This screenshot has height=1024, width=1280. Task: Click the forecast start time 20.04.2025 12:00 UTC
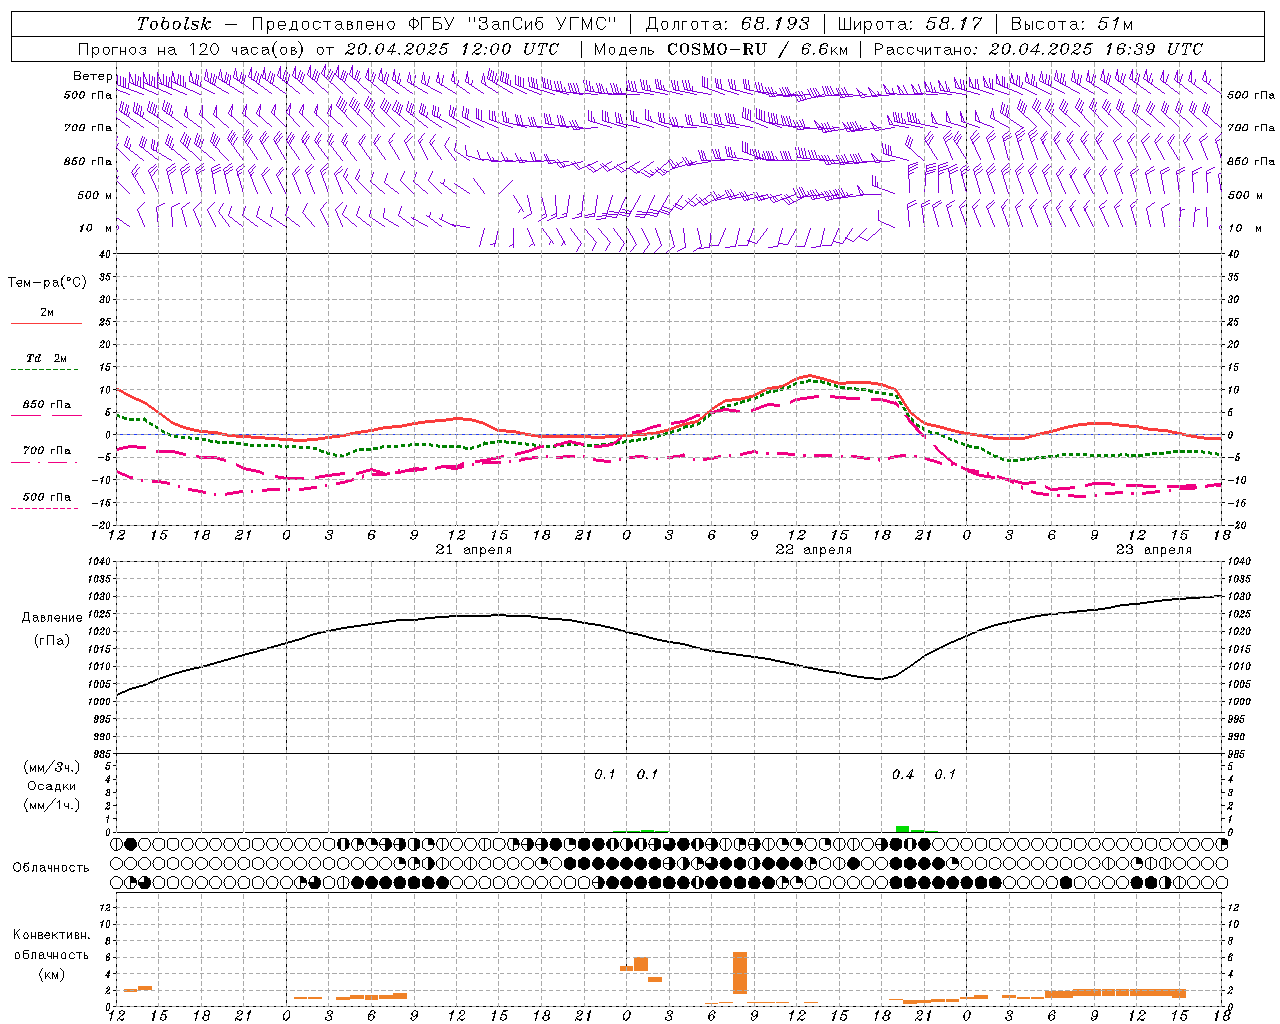pos(452,49)
